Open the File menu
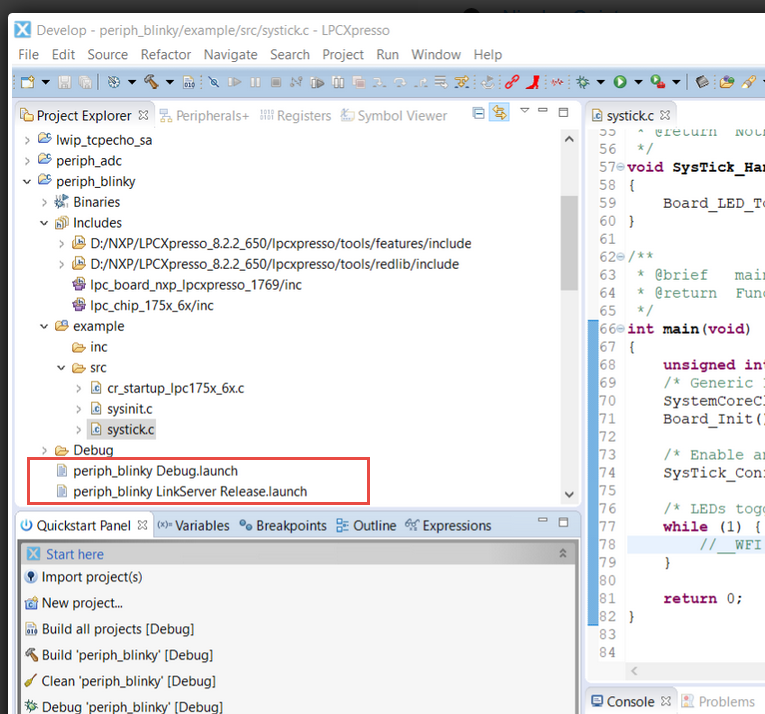 tap(28, 55)
